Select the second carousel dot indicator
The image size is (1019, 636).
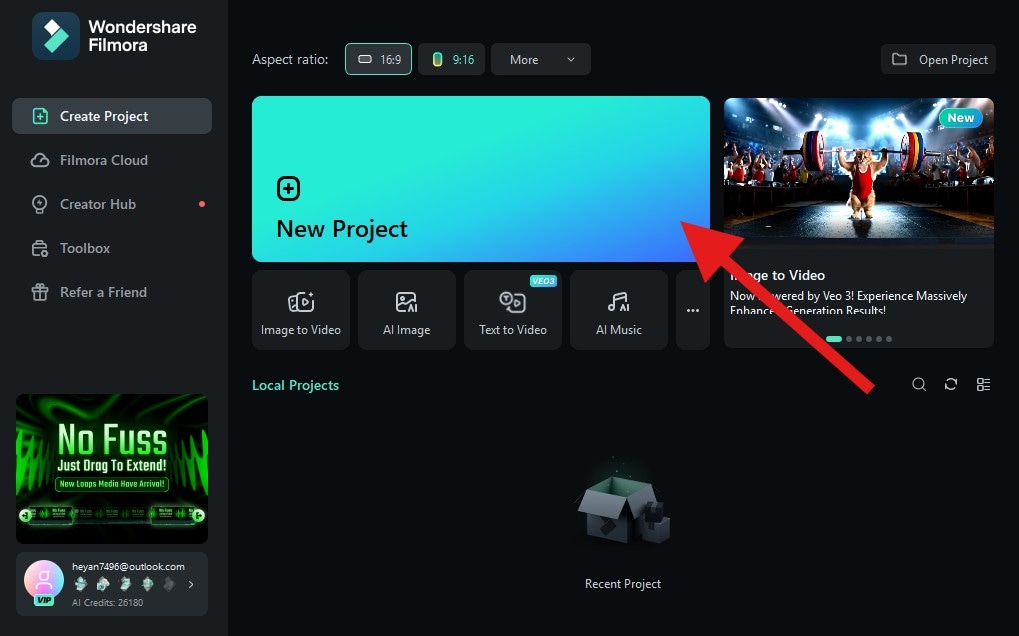848,339
